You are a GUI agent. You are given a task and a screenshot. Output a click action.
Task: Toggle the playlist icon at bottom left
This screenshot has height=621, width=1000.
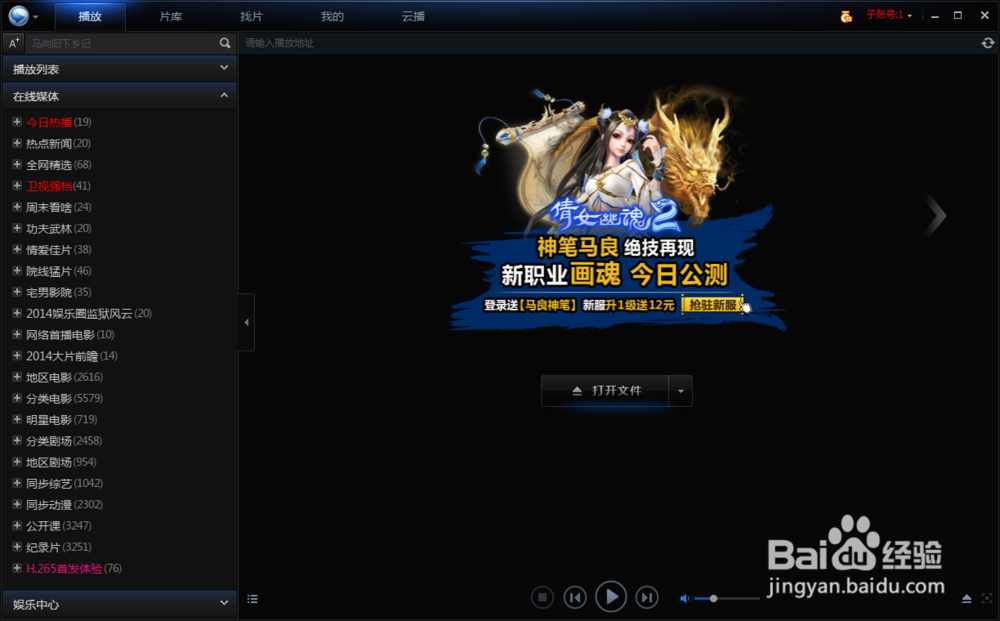point(253,599)
